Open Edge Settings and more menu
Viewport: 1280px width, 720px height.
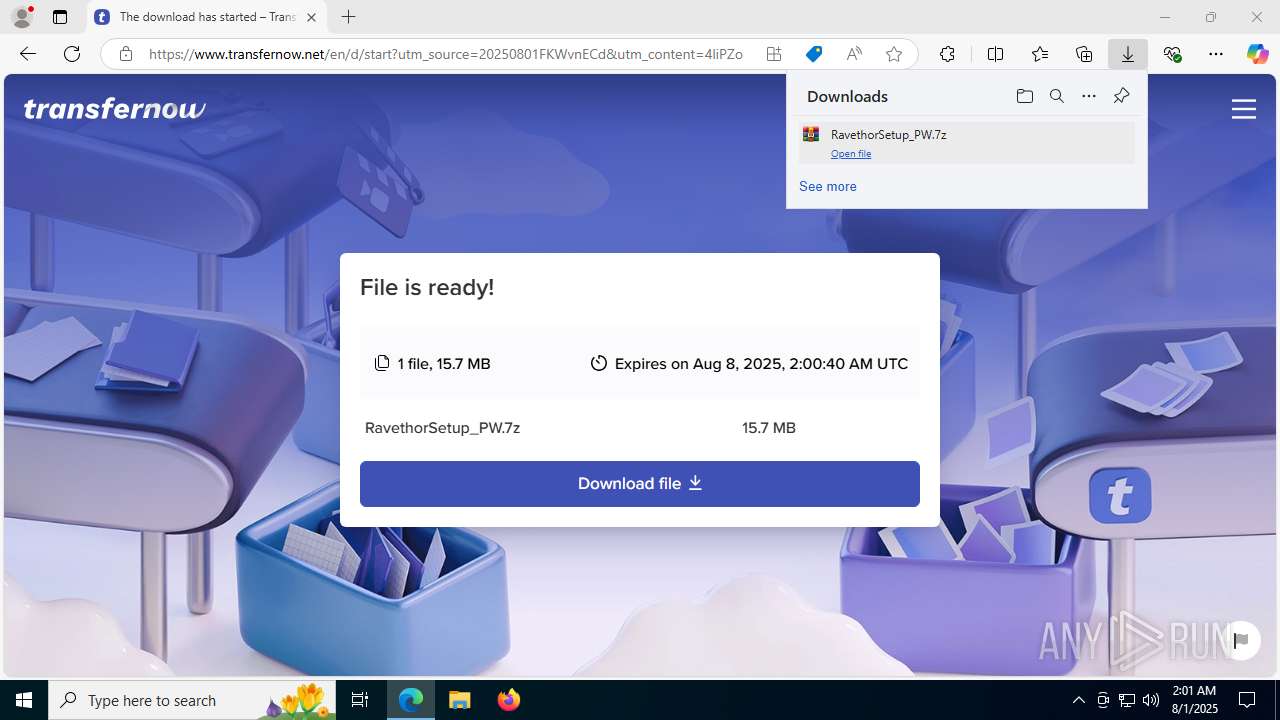click(1216, 54)
